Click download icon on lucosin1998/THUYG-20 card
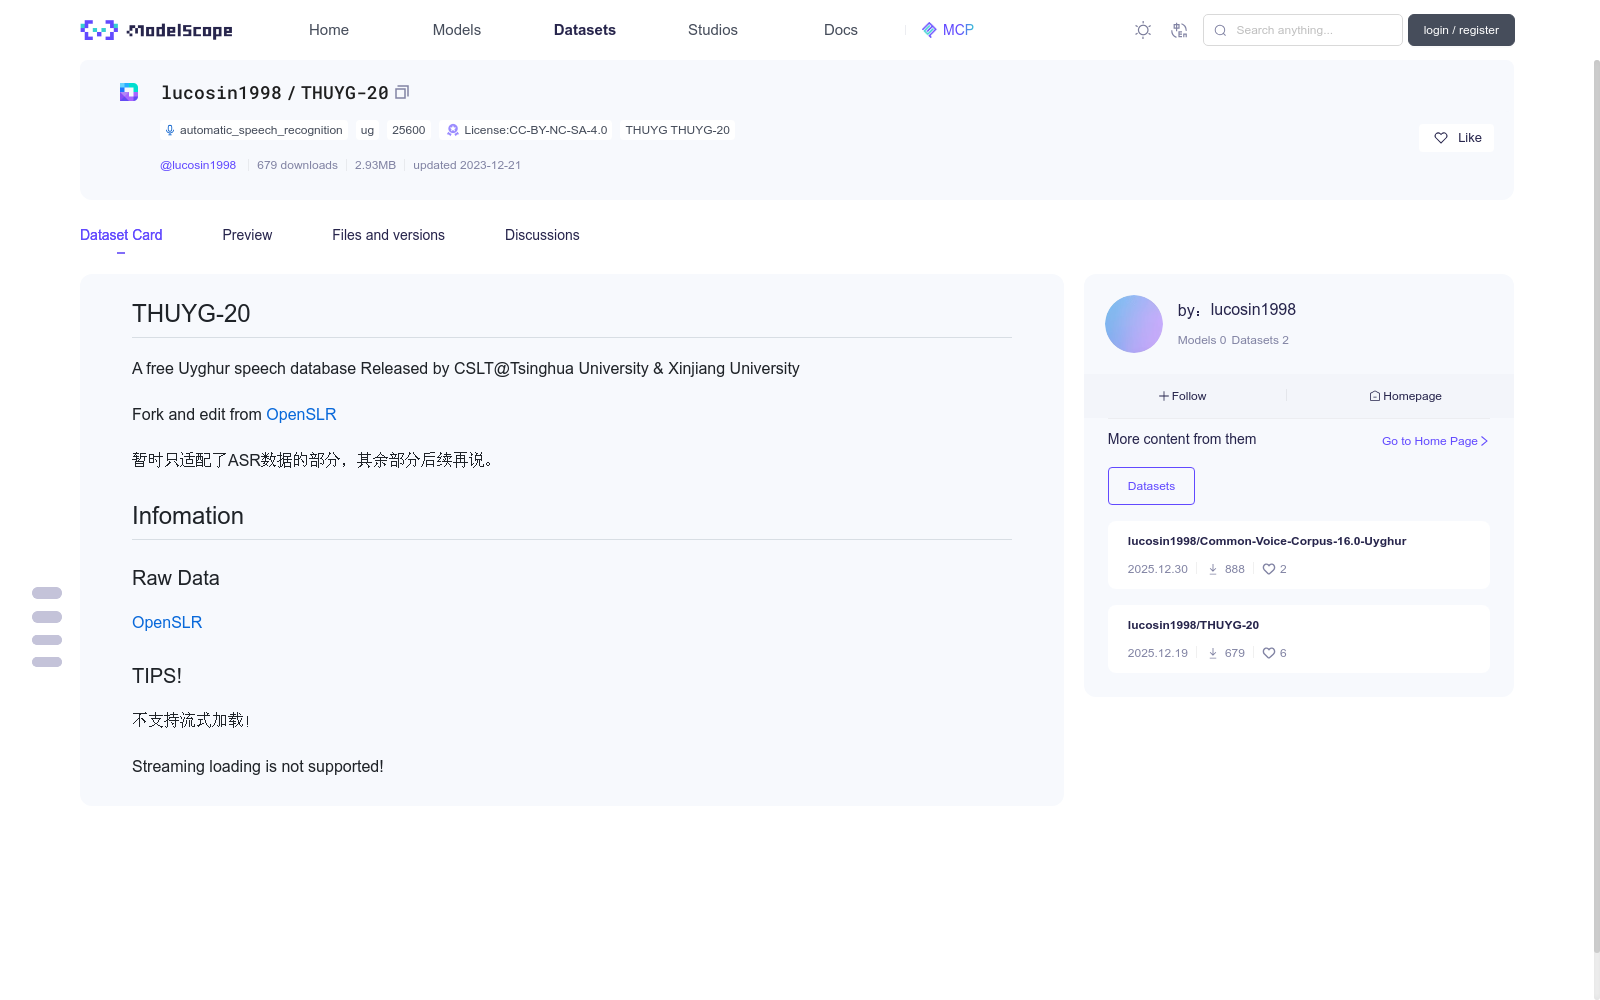1600x1000 pixels. click(x=1213, y=653)
